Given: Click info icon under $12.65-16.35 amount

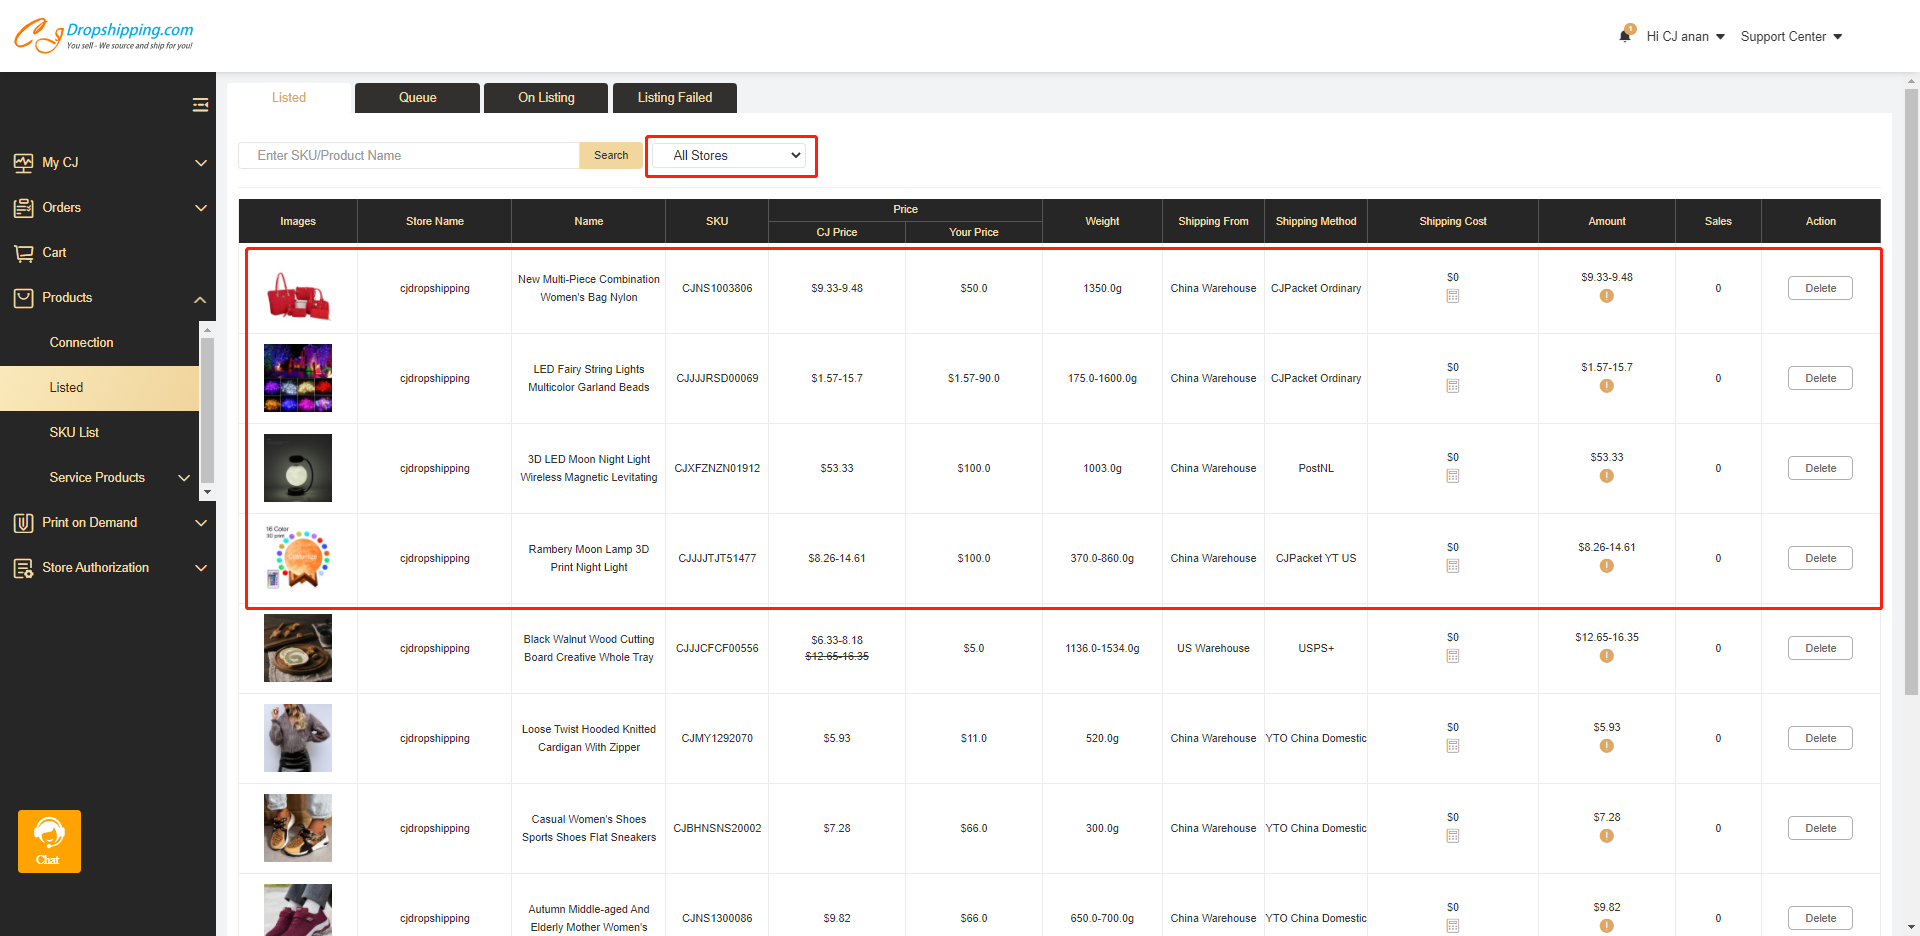Looking at the screenshot, I should coord(1606,656).
